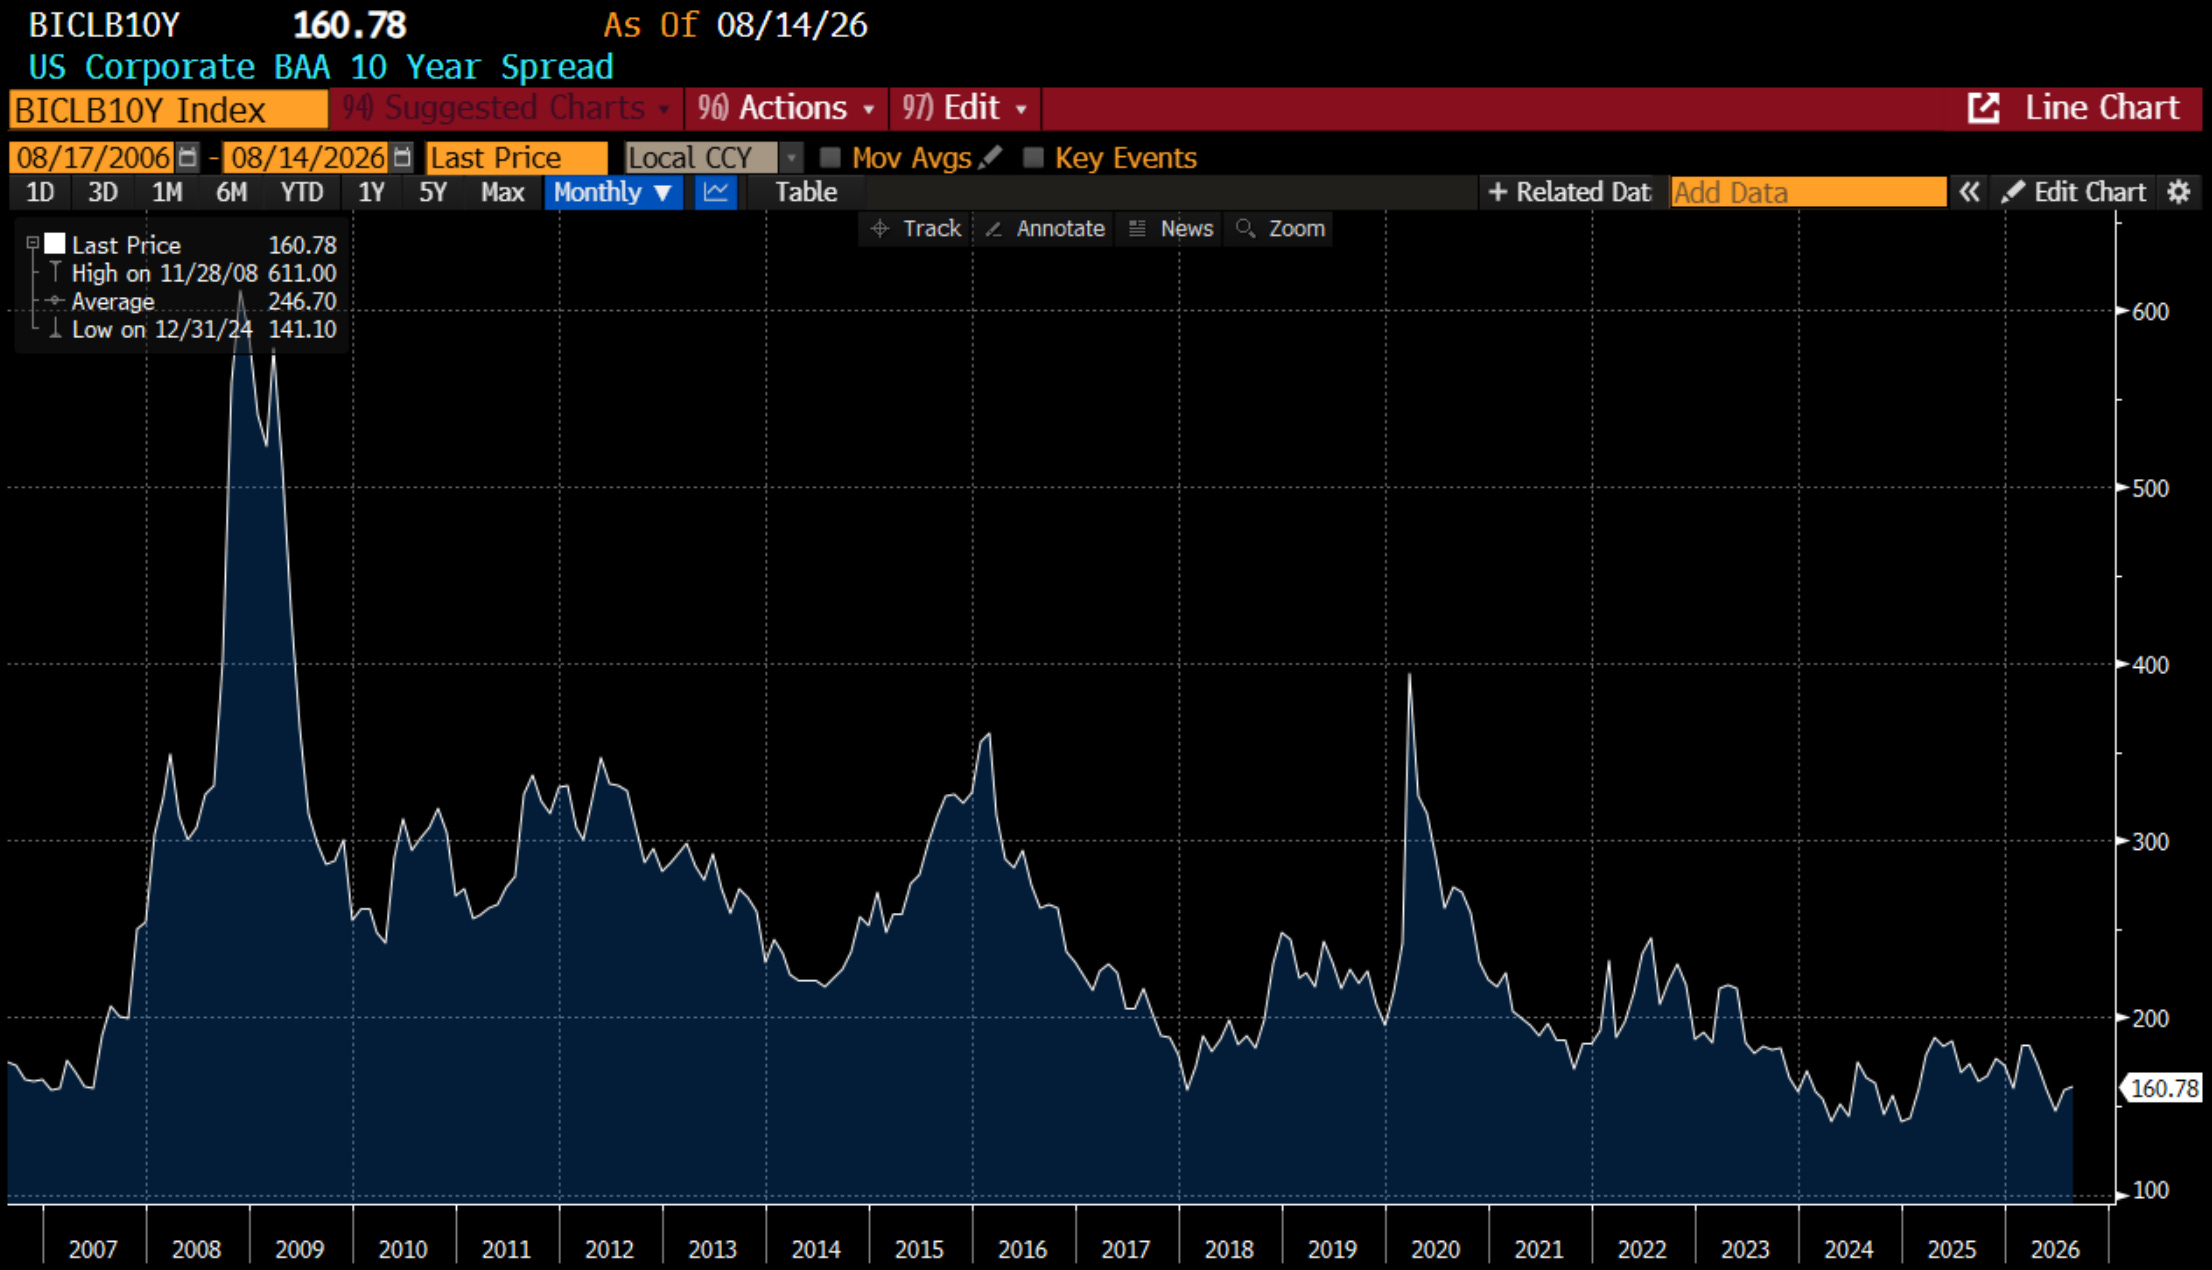The height and width of the screenshot is (1270, 2212).
Task: Open the Monthly periodicity dropdown
Action: coord(613,192)
